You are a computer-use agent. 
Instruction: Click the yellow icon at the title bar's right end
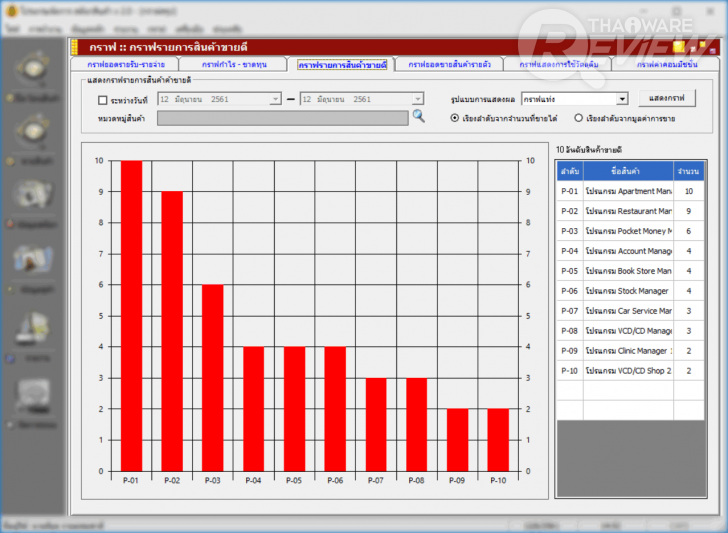pos(679,47)
